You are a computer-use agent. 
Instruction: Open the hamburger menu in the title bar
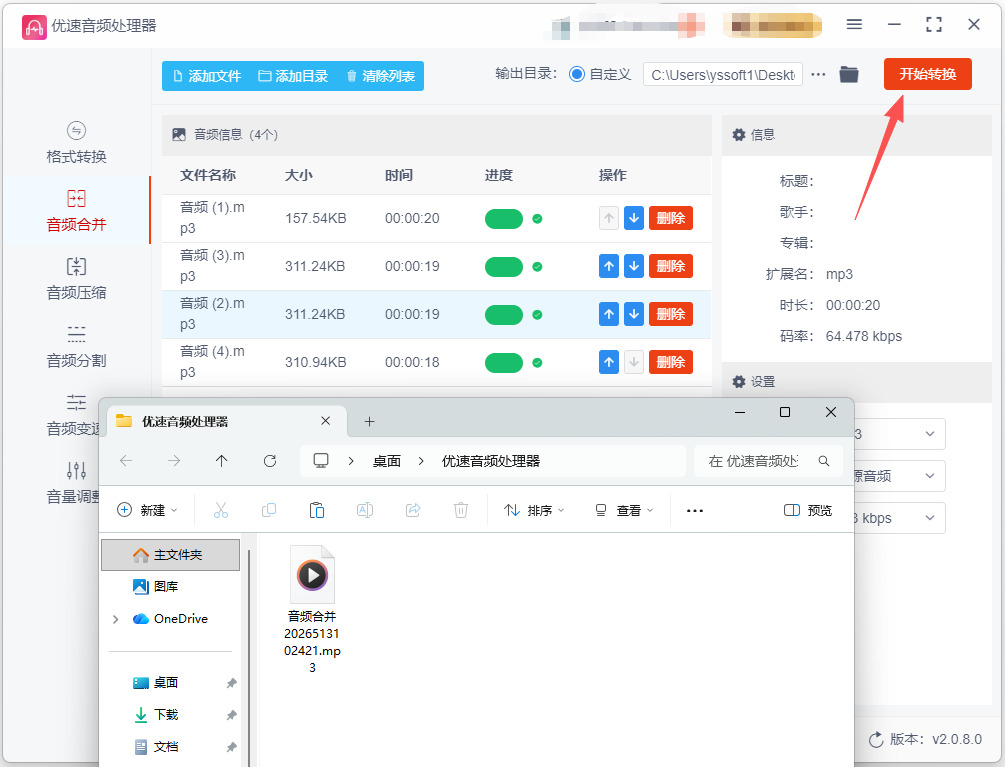click(854, 24)
